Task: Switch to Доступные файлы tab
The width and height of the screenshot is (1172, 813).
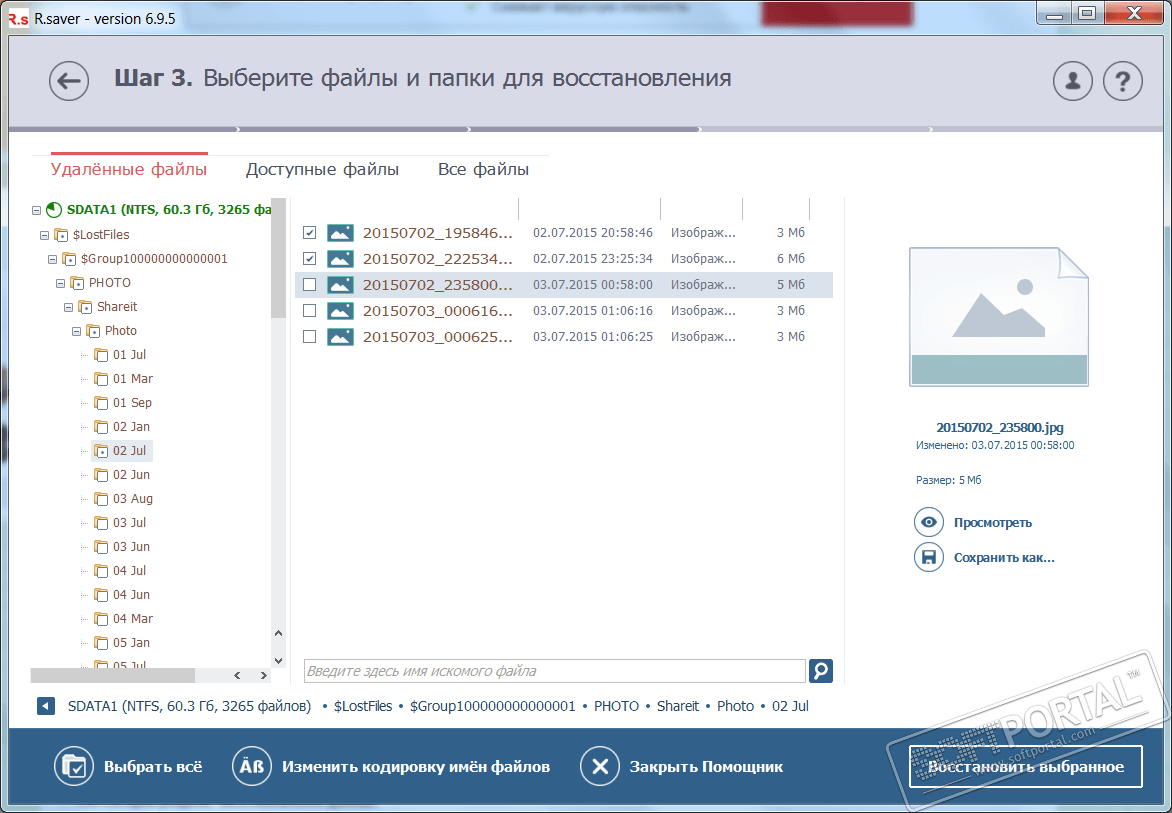Action: click(x=322, y=170)
